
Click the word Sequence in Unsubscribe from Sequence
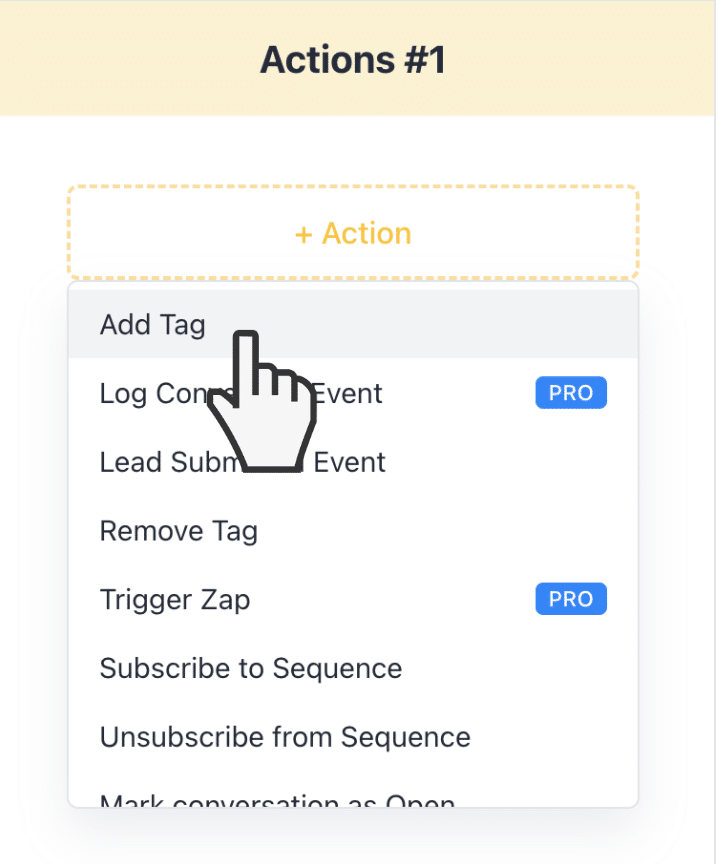[x=406, y=737]
